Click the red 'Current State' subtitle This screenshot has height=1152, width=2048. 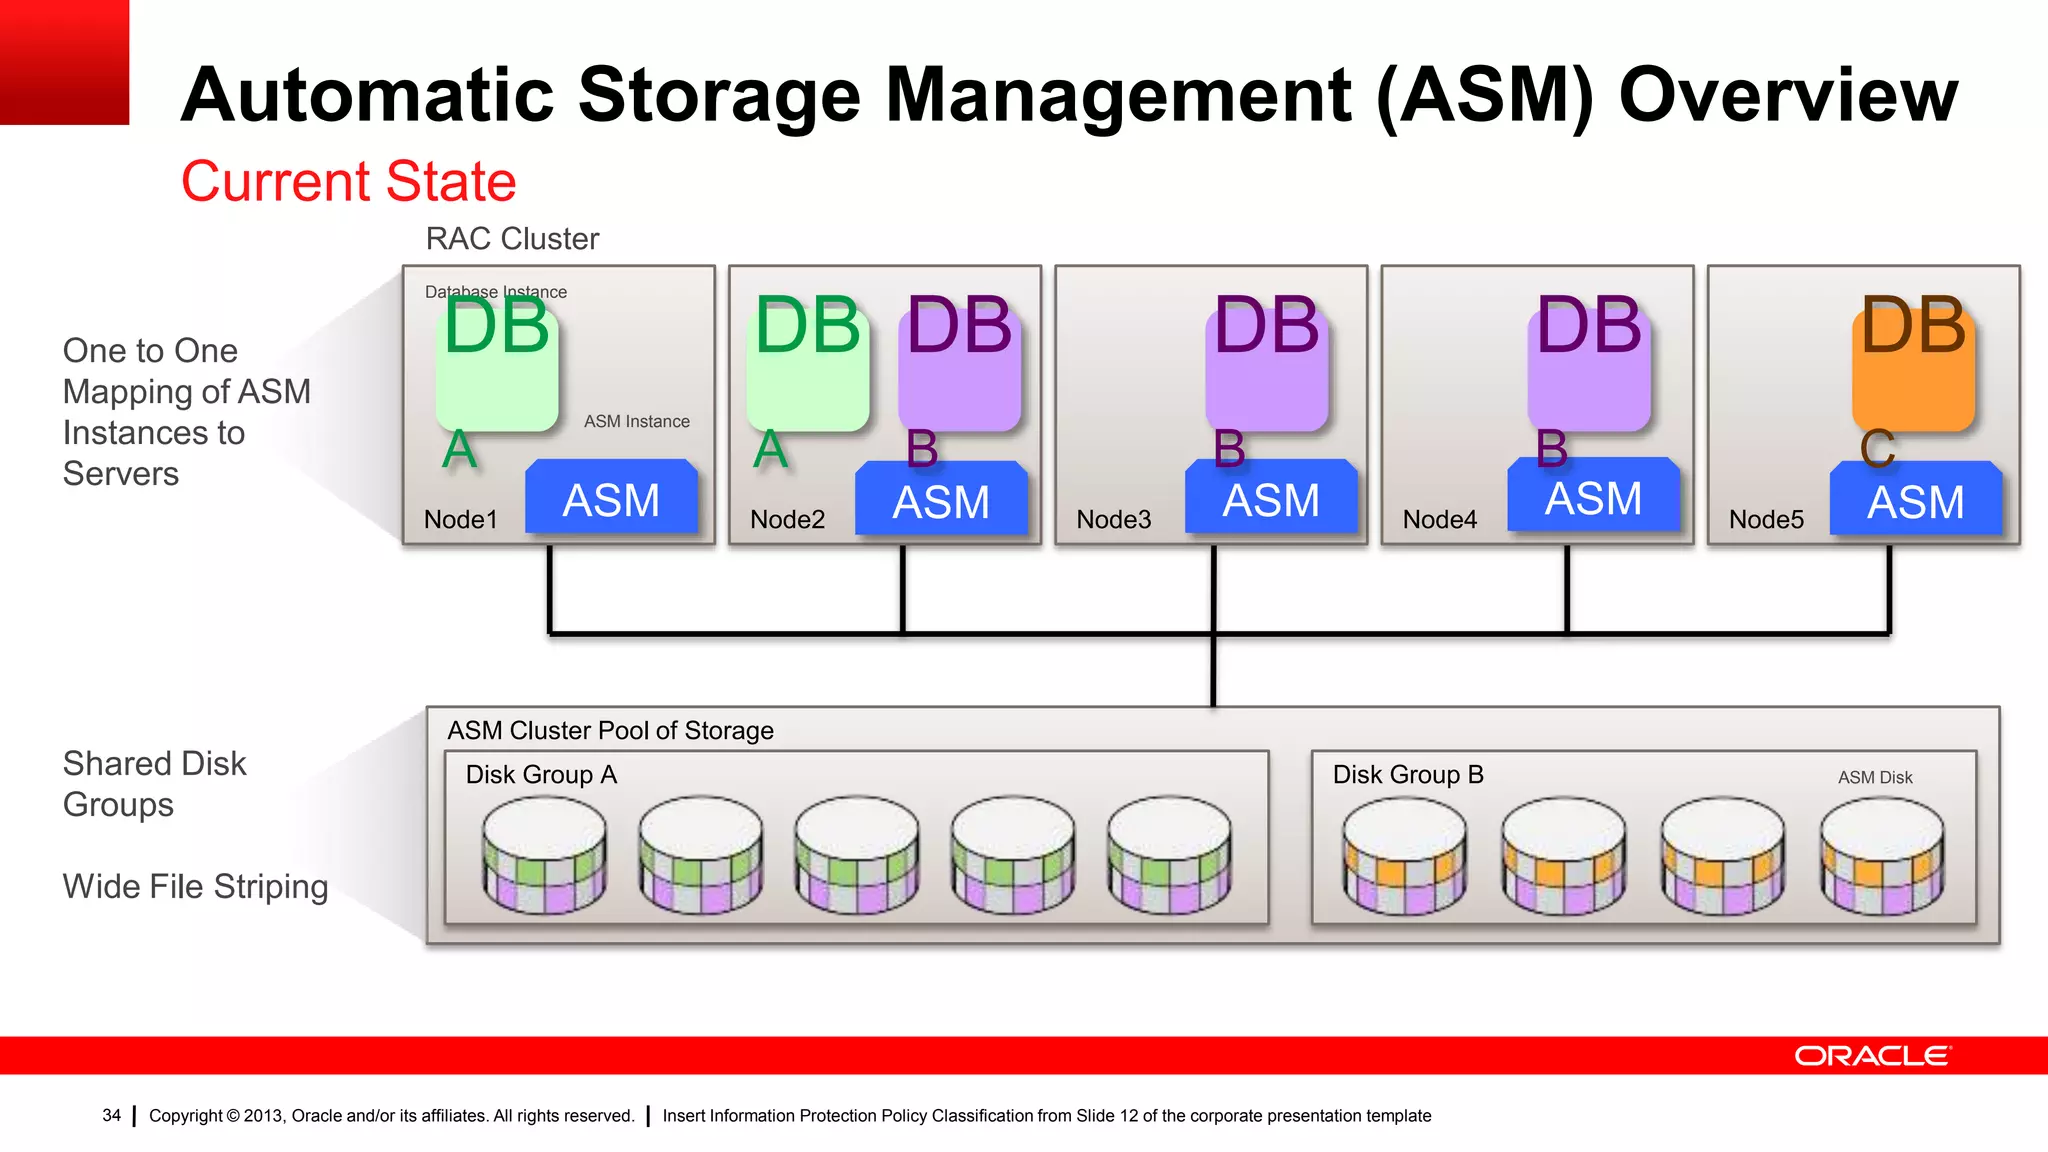[x=348, y=182]
